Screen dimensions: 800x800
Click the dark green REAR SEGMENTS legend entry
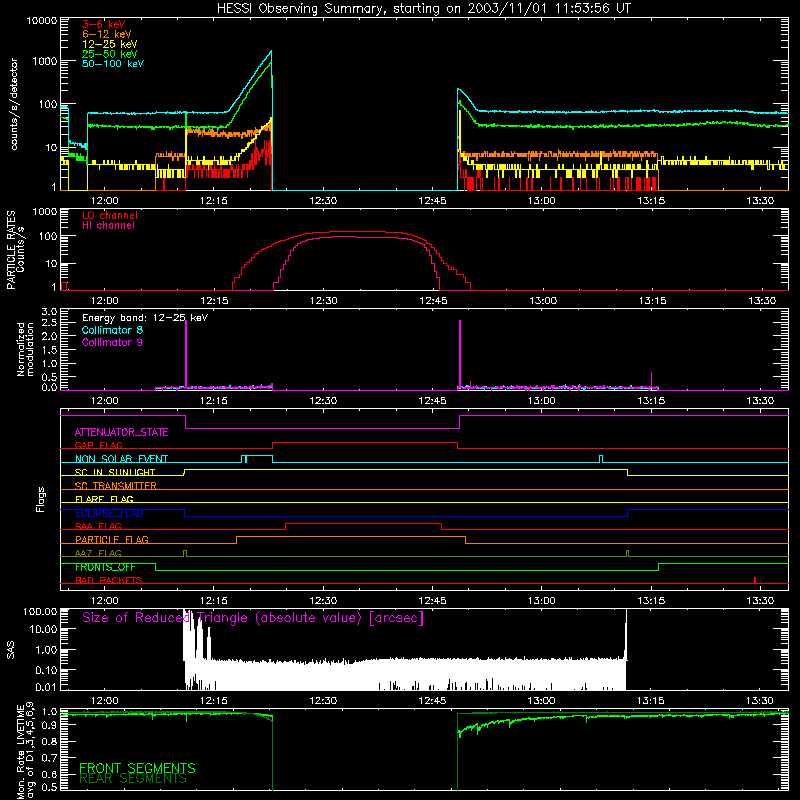click(x=133, y=779)
